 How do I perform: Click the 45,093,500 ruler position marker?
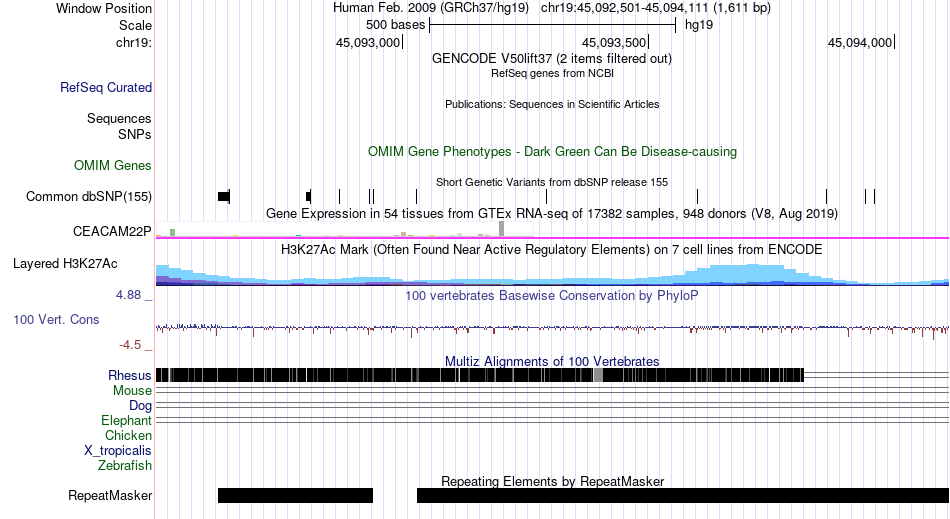[x=614, y=42]
